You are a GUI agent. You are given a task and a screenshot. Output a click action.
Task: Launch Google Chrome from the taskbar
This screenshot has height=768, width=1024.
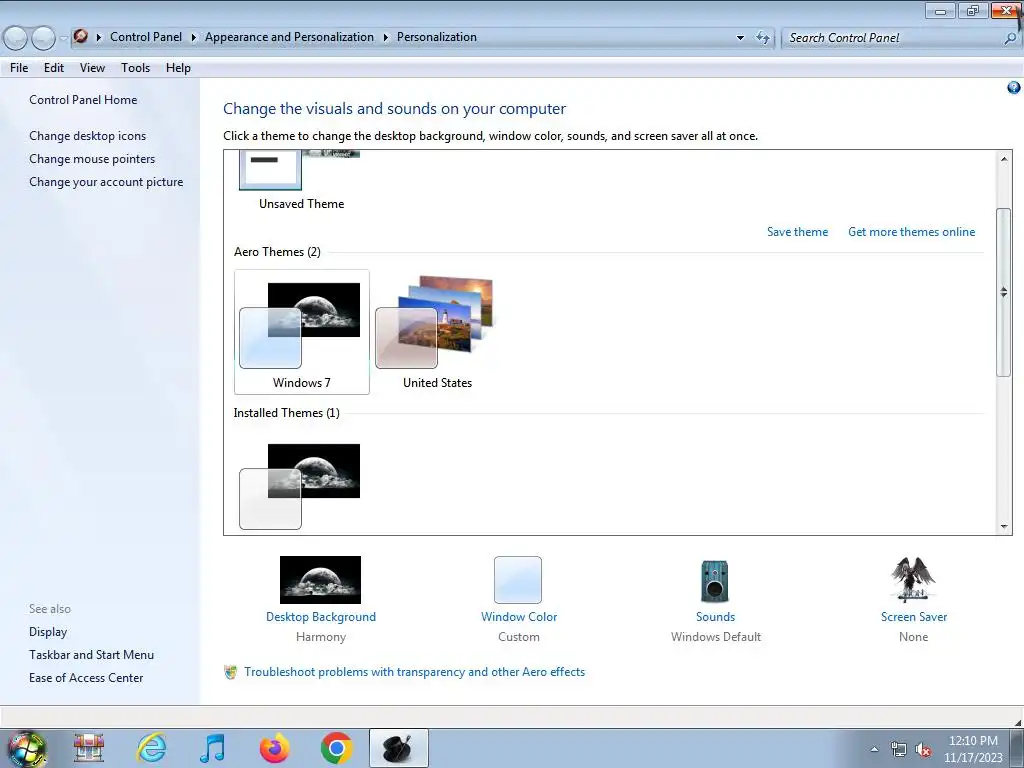pyautogui.click(x=336, y=748)
